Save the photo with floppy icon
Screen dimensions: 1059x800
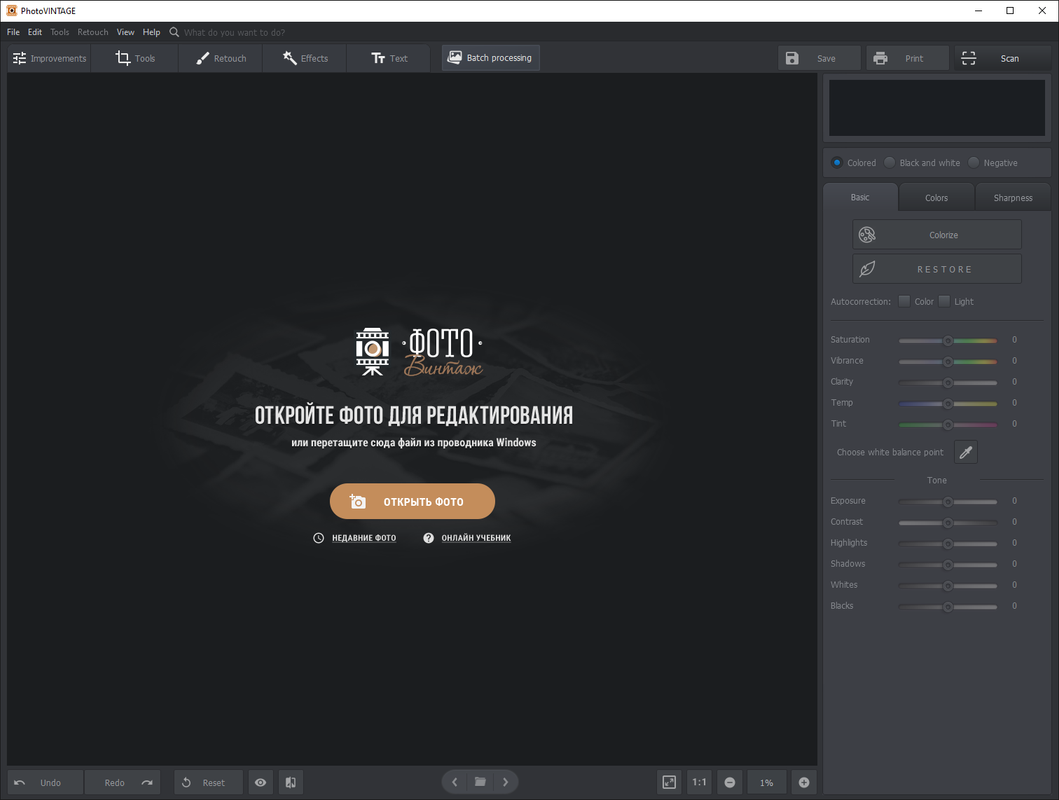819,59
